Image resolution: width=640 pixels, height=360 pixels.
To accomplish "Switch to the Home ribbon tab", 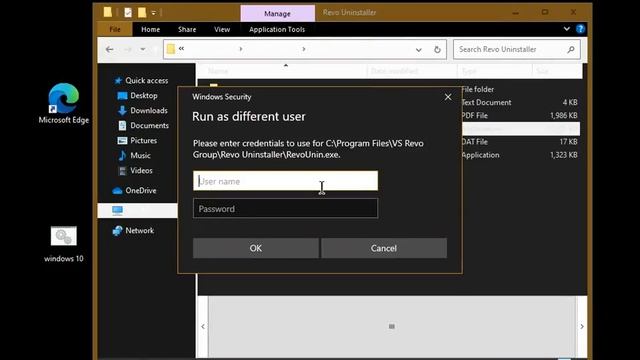I will tap(150, 29).
